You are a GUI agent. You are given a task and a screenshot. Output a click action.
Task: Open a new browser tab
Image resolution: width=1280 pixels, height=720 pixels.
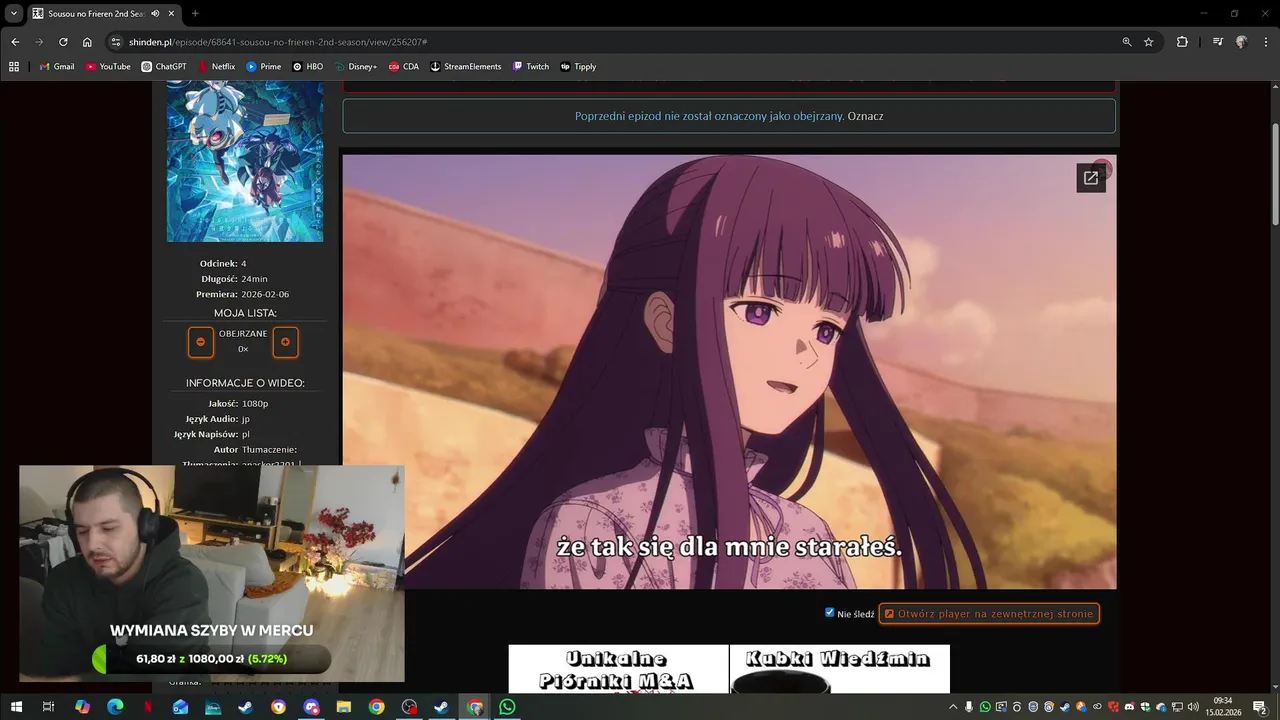[195, 14]
